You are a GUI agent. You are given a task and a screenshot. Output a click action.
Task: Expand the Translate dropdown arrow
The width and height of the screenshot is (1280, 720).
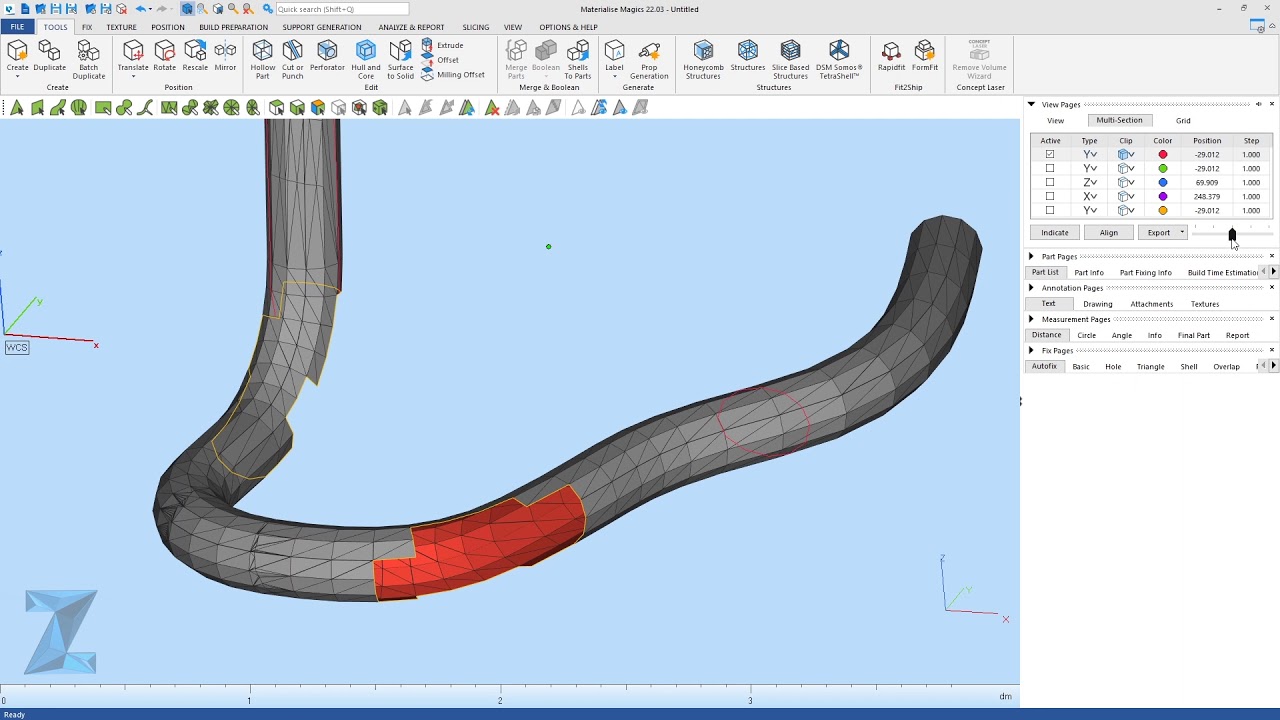click(133, 77)
